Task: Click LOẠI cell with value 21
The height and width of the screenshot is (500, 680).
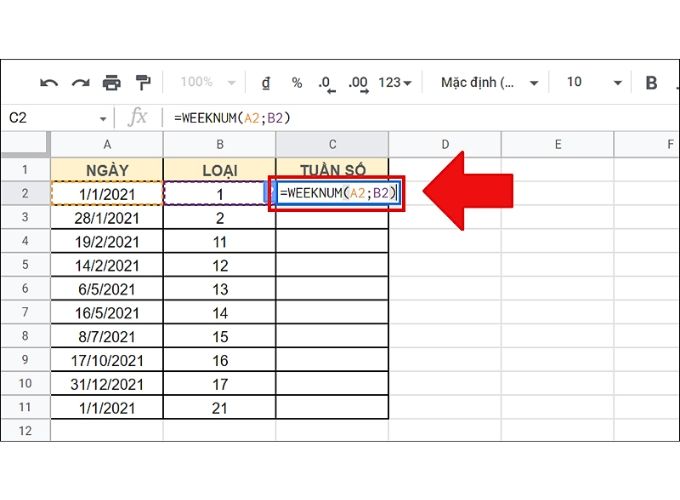Action: 219,408
